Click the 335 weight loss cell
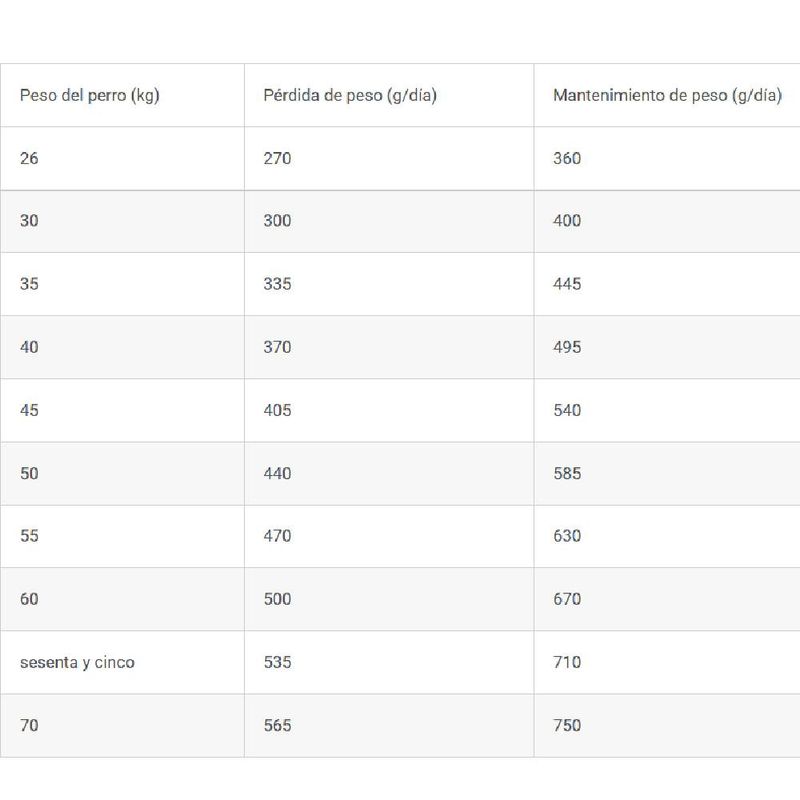This screenshot has height=800, width=800. [x=277, y=284]
